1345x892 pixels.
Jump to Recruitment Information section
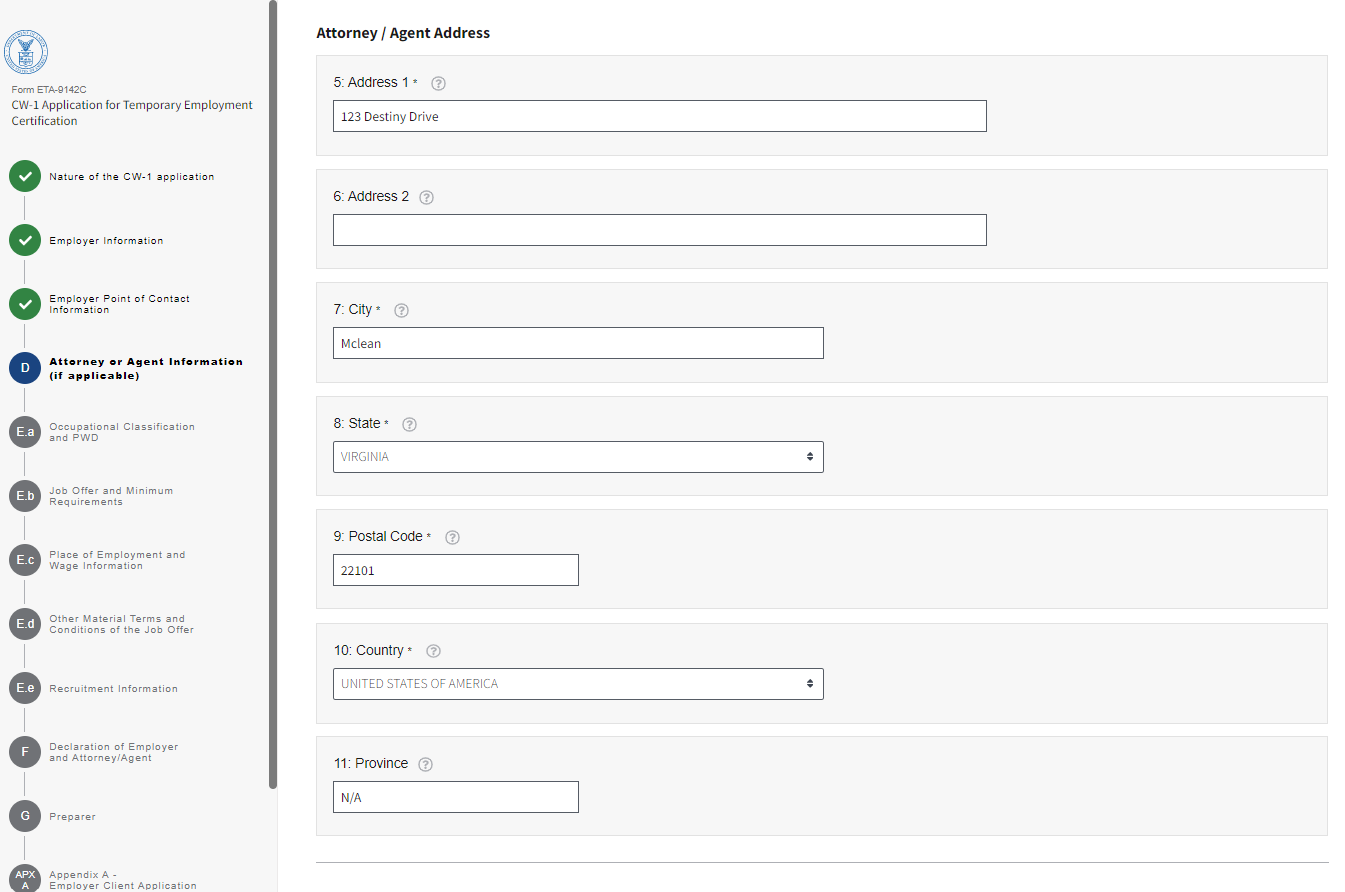pyautogui.click(x=113, y=689)
